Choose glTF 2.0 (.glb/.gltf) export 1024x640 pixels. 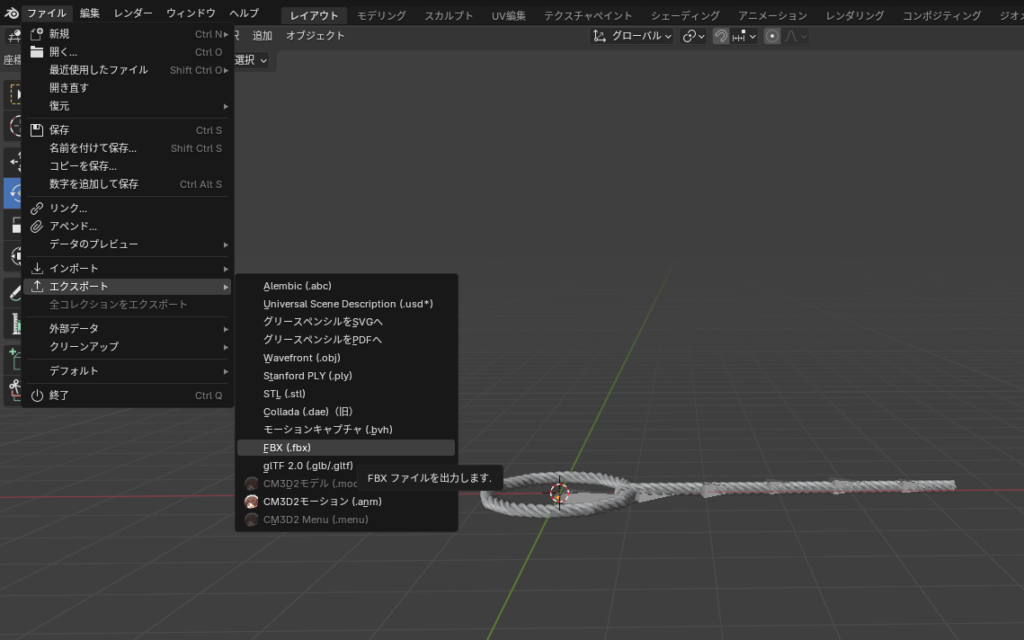(x=308, y=466)
